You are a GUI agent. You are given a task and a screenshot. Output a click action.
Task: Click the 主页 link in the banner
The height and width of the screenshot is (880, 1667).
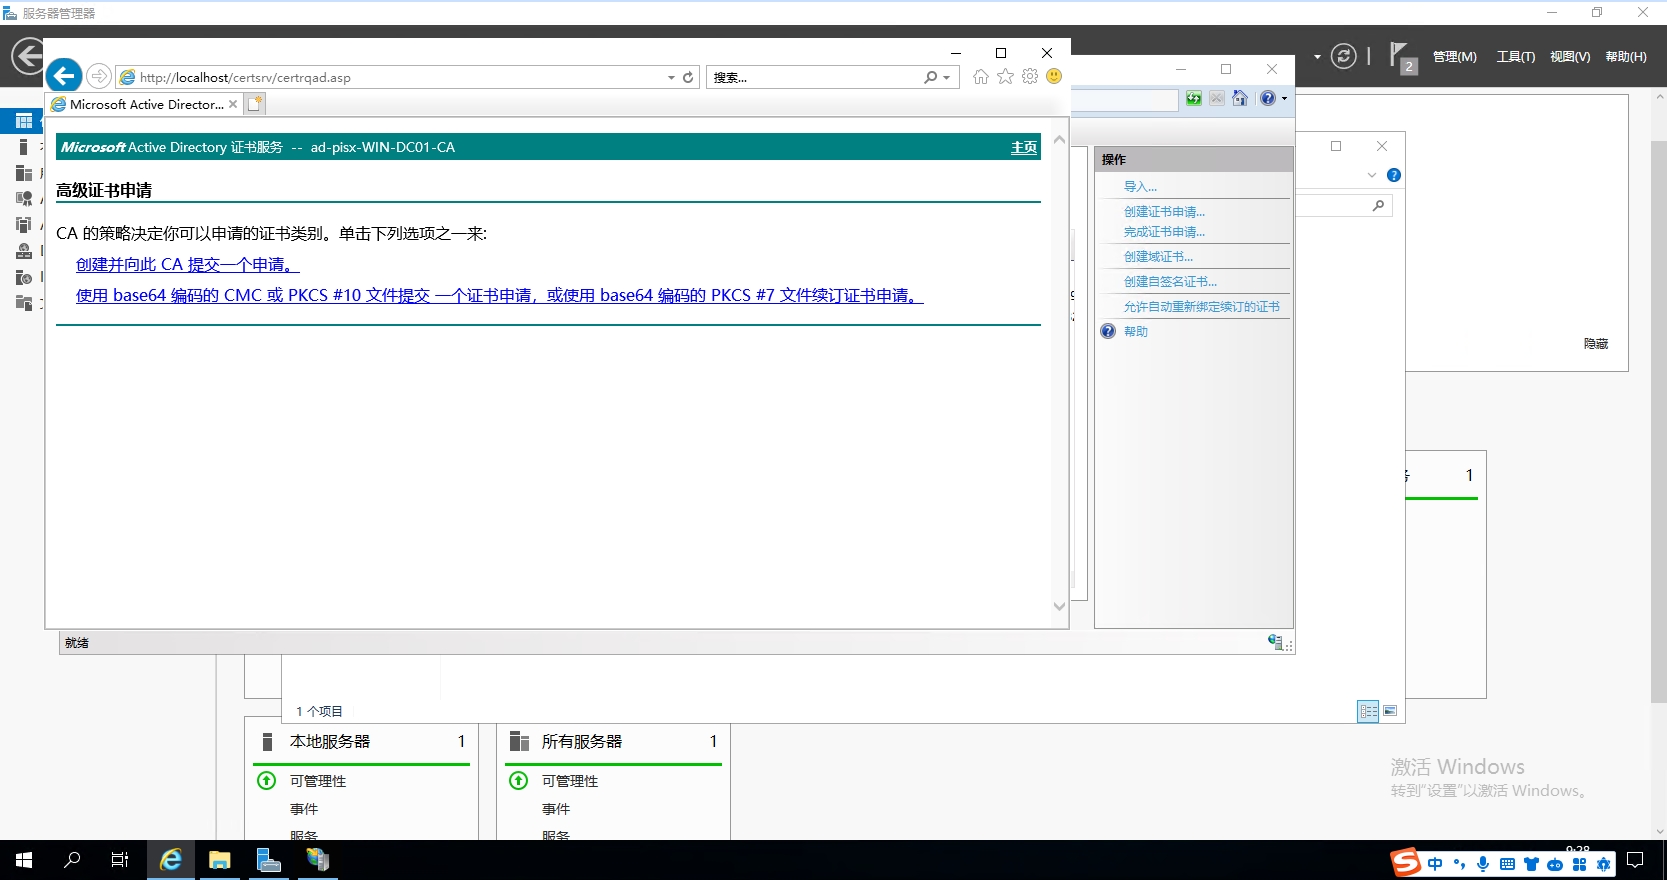(1023, 148)
